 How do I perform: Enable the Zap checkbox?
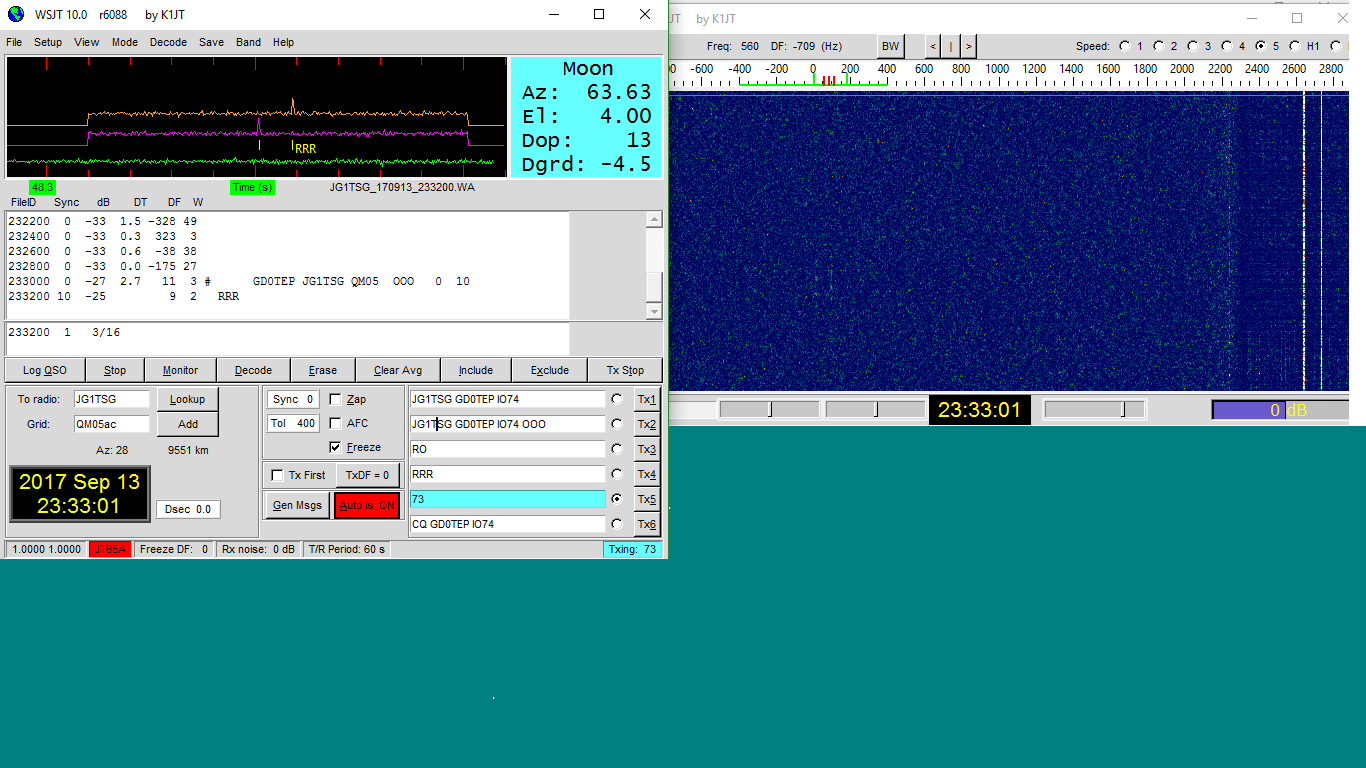tap(336, 399)
